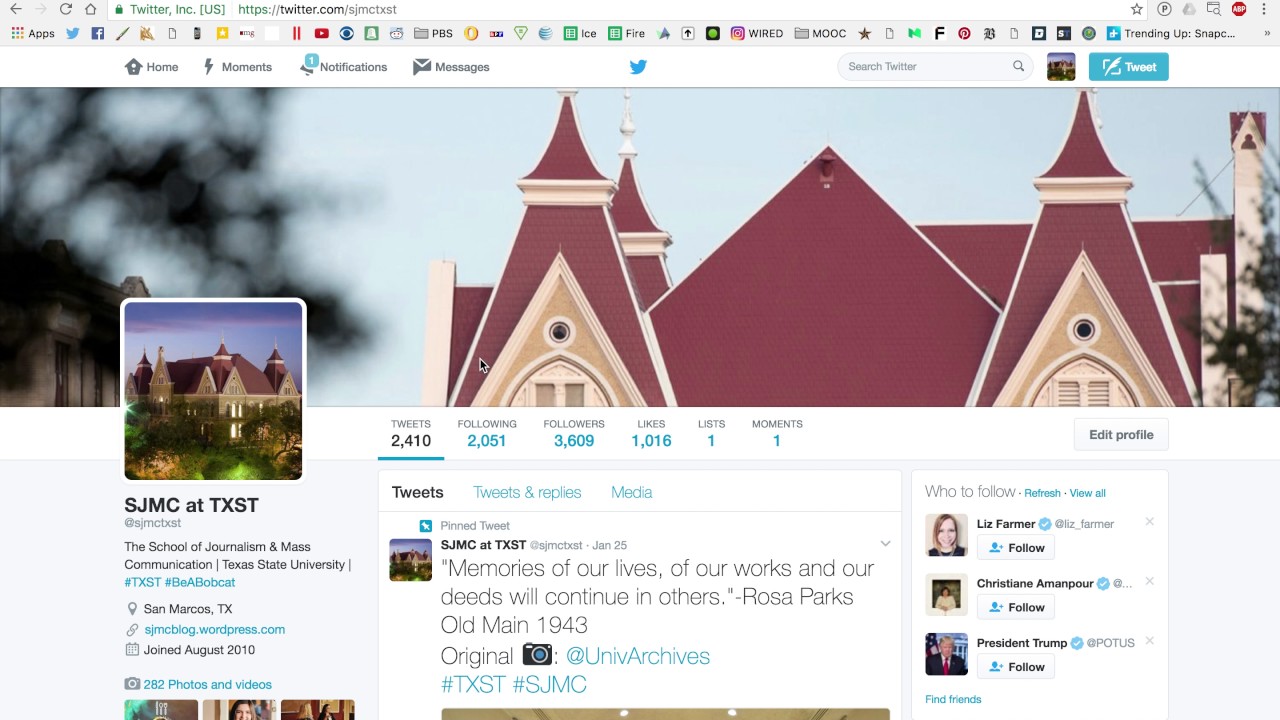Screen dimensions: 1280x720
Task: Go to Twitter Home in the nav bar
Action: 151,67
